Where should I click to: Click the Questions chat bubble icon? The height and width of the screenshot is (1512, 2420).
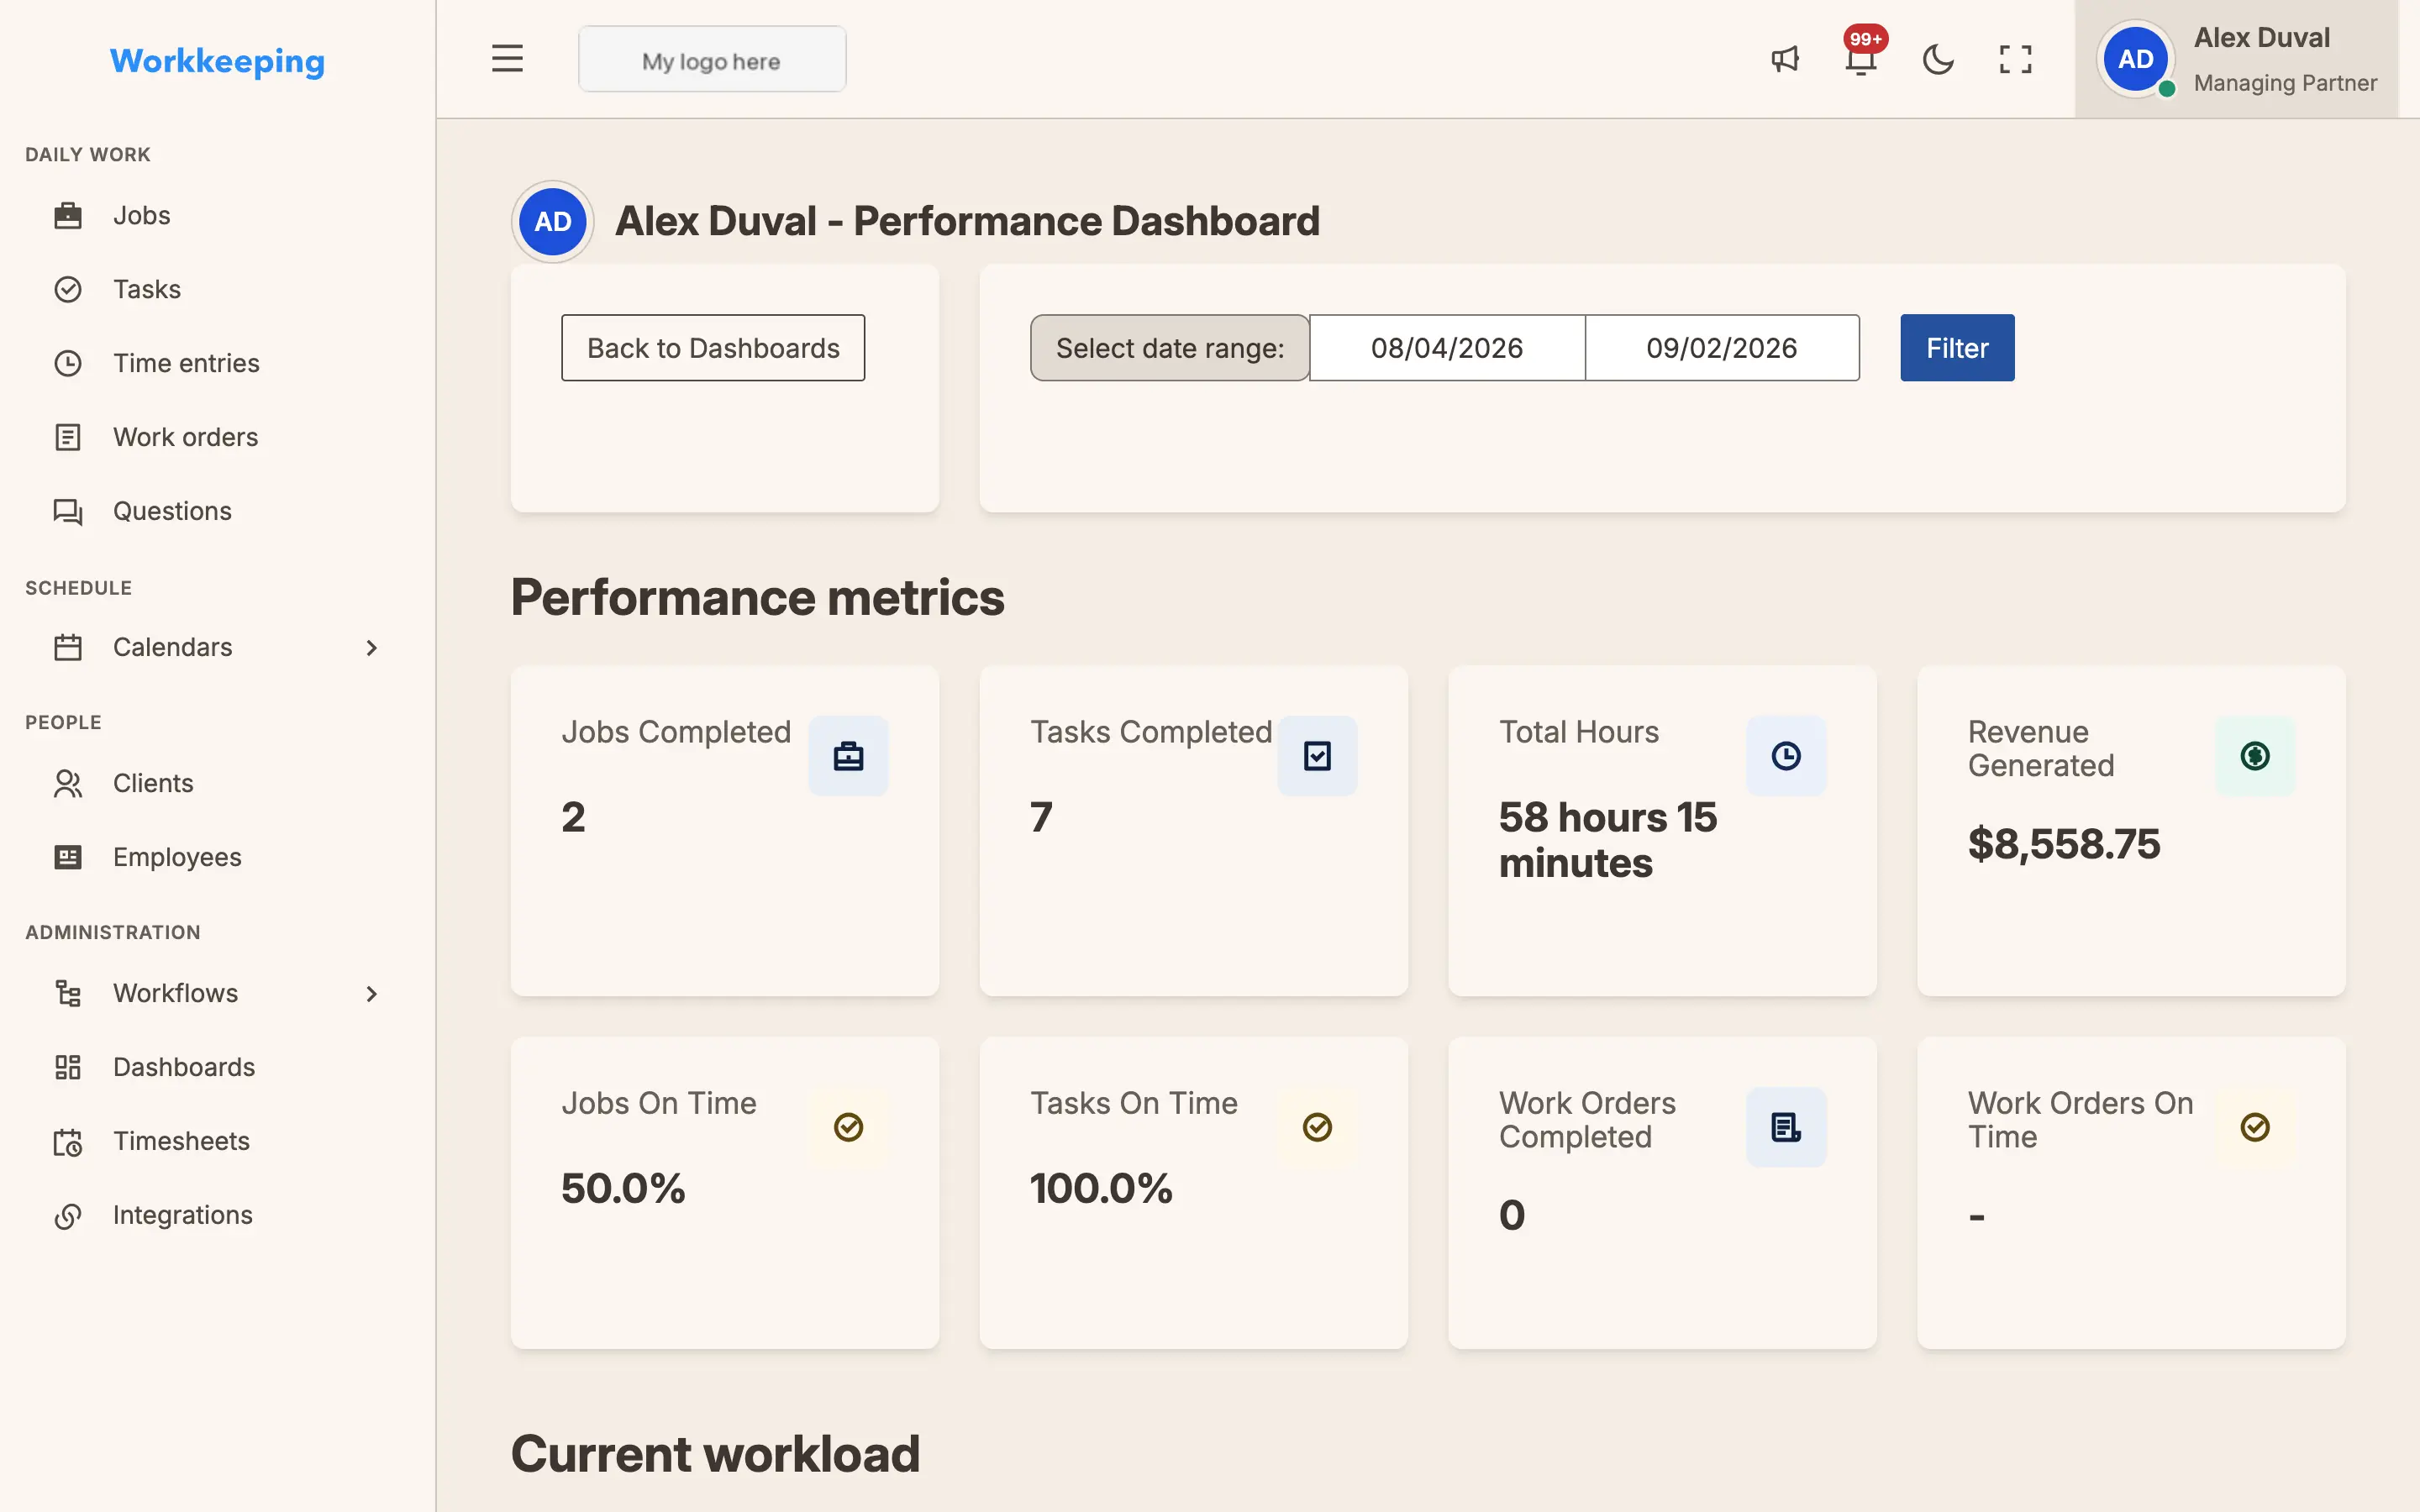pos(68,511)
